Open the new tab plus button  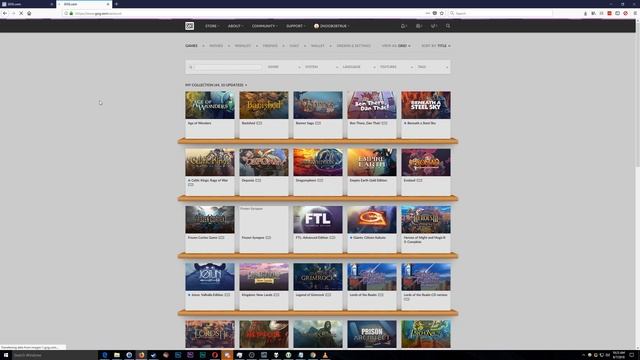[116, 4]
